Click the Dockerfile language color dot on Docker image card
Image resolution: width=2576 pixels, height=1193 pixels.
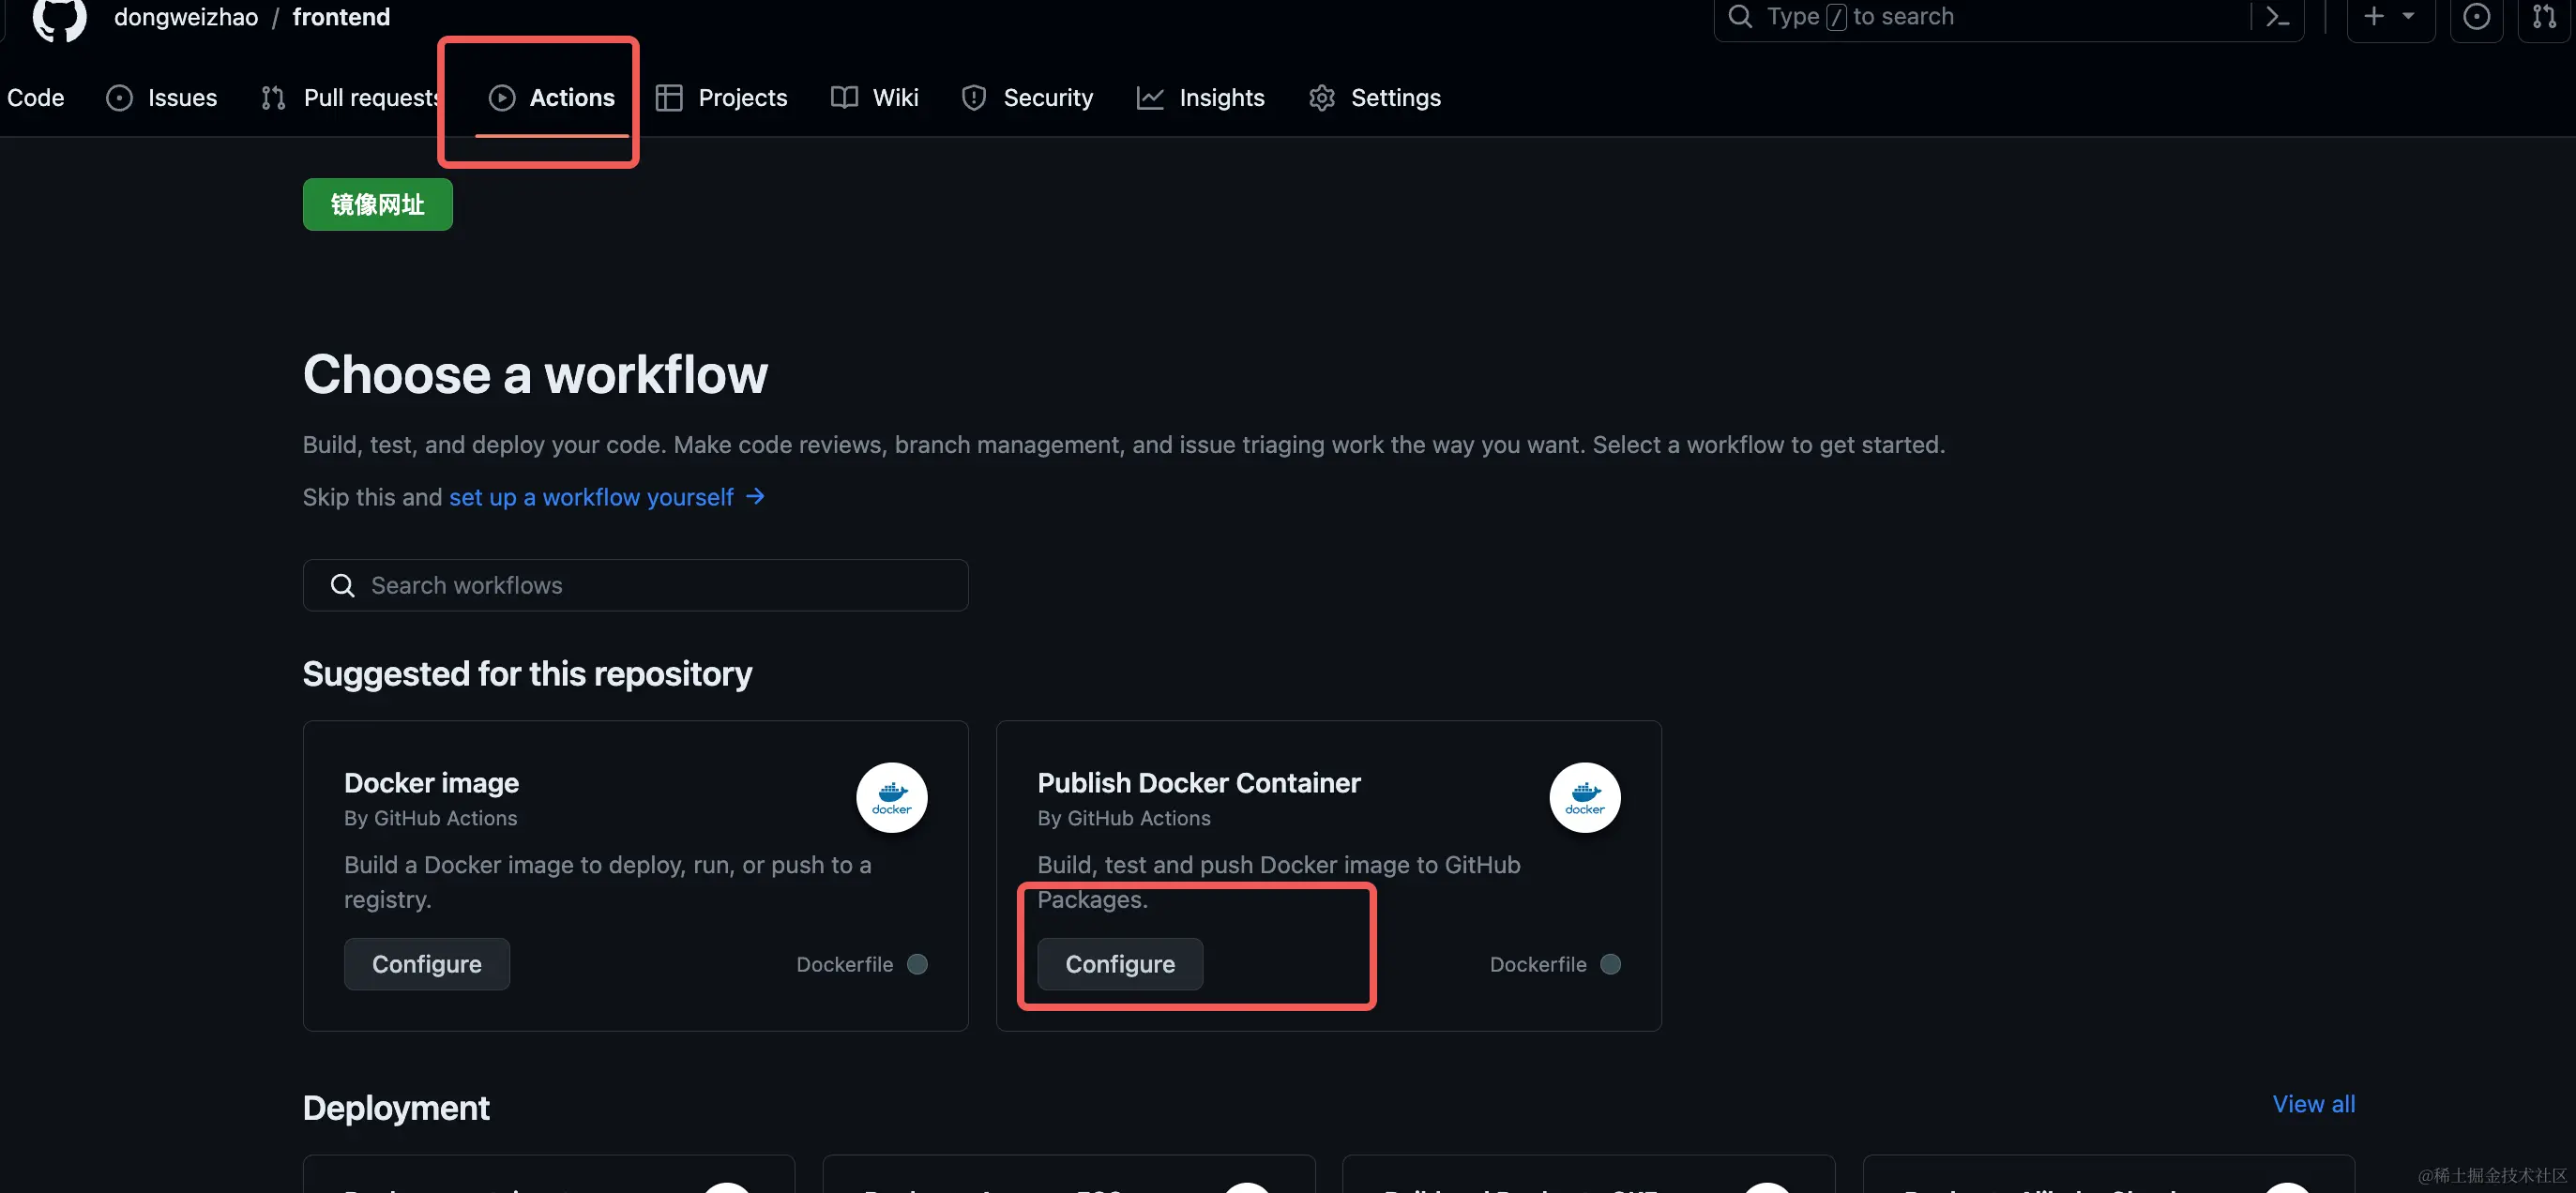click(917, 964)
